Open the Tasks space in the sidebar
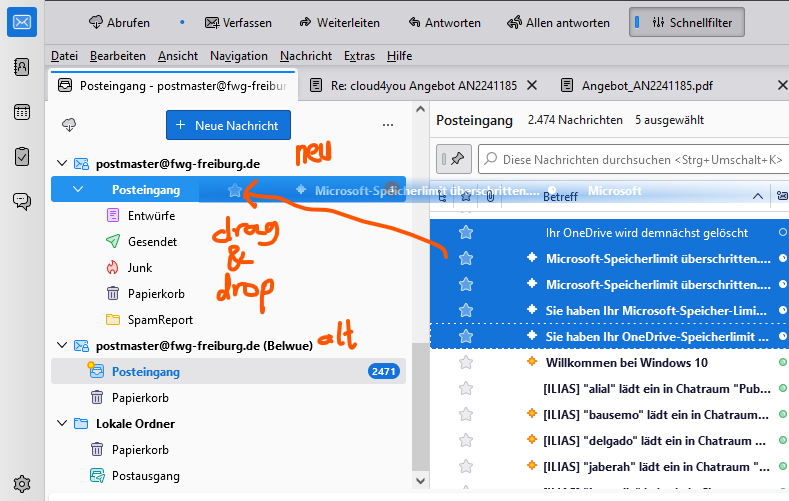The image size is (789, 501). click(x=22, y=156)
